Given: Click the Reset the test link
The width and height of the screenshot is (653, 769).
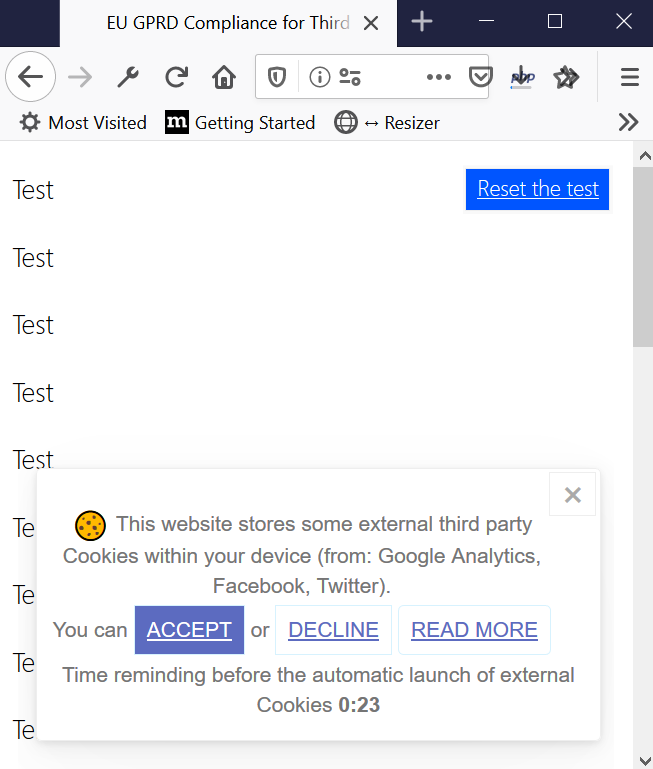Looking at the screenshot, I should (538, 189).
